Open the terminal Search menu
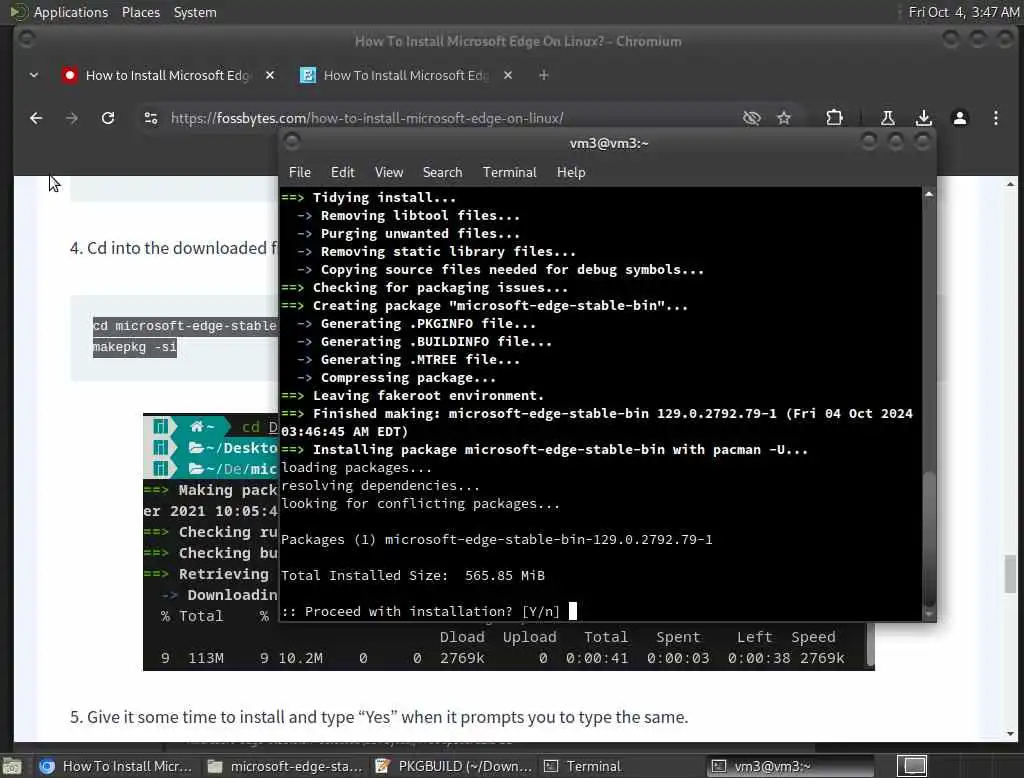The width and height of the screenshot is (1024, 778). (442, 172)
